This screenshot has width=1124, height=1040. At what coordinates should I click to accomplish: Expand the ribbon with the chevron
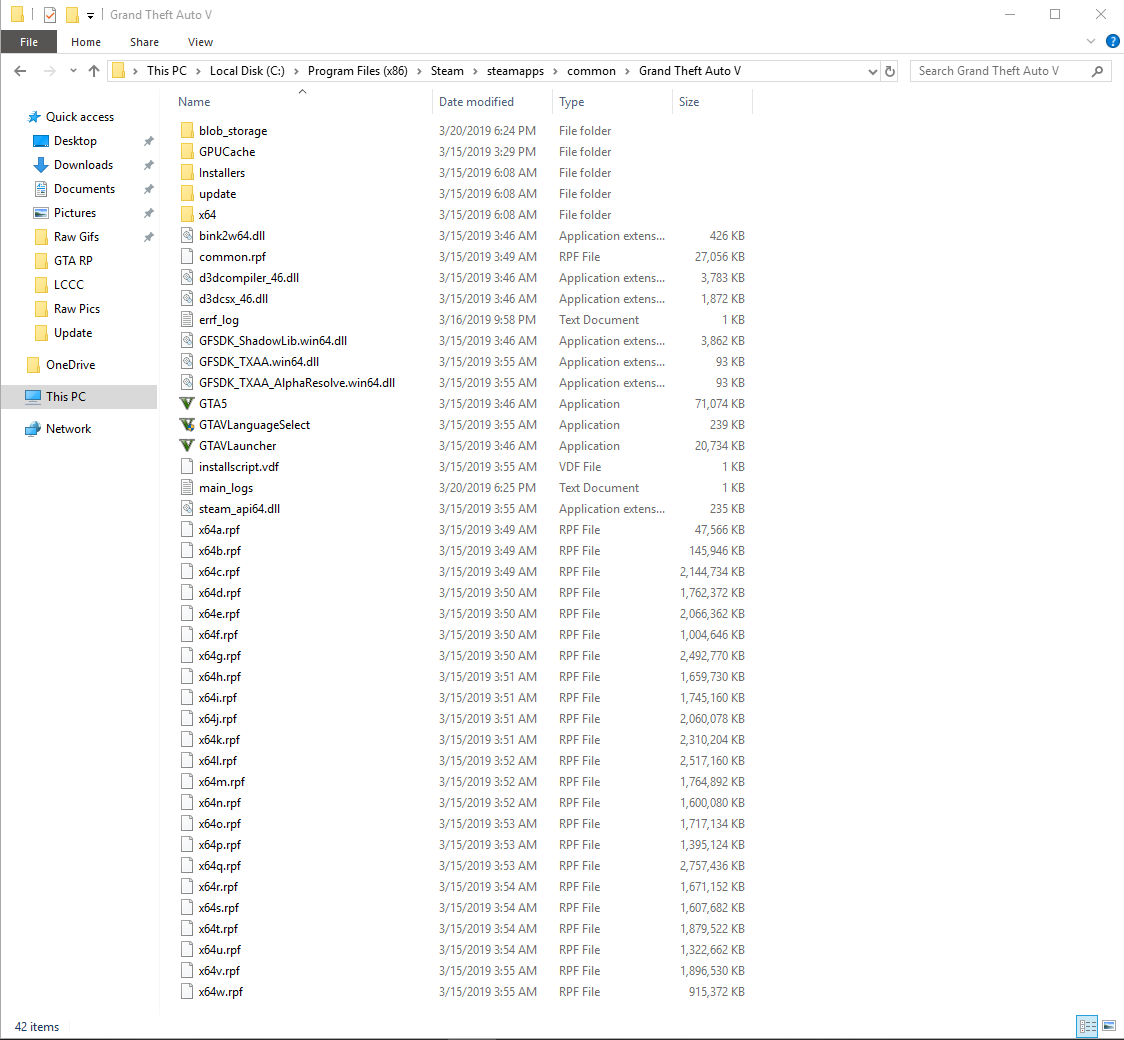coord(1091,42)
